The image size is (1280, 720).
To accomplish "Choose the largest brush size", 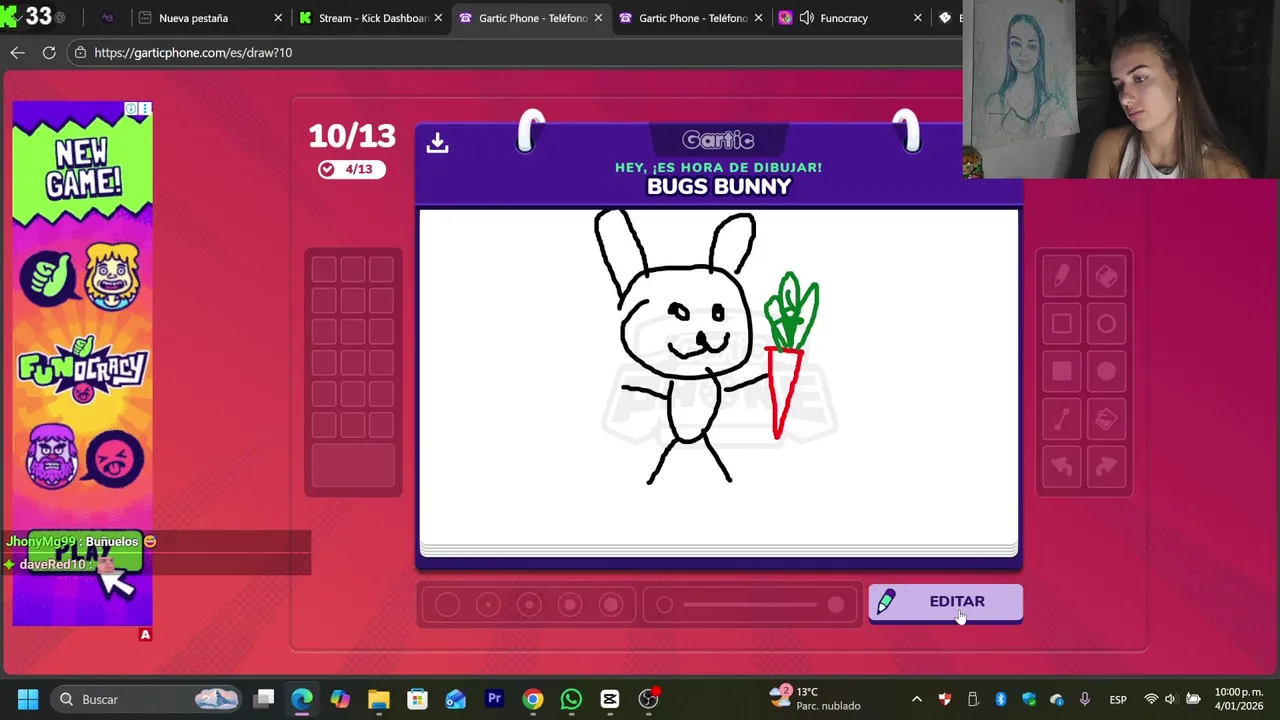I will click(611, 605).
